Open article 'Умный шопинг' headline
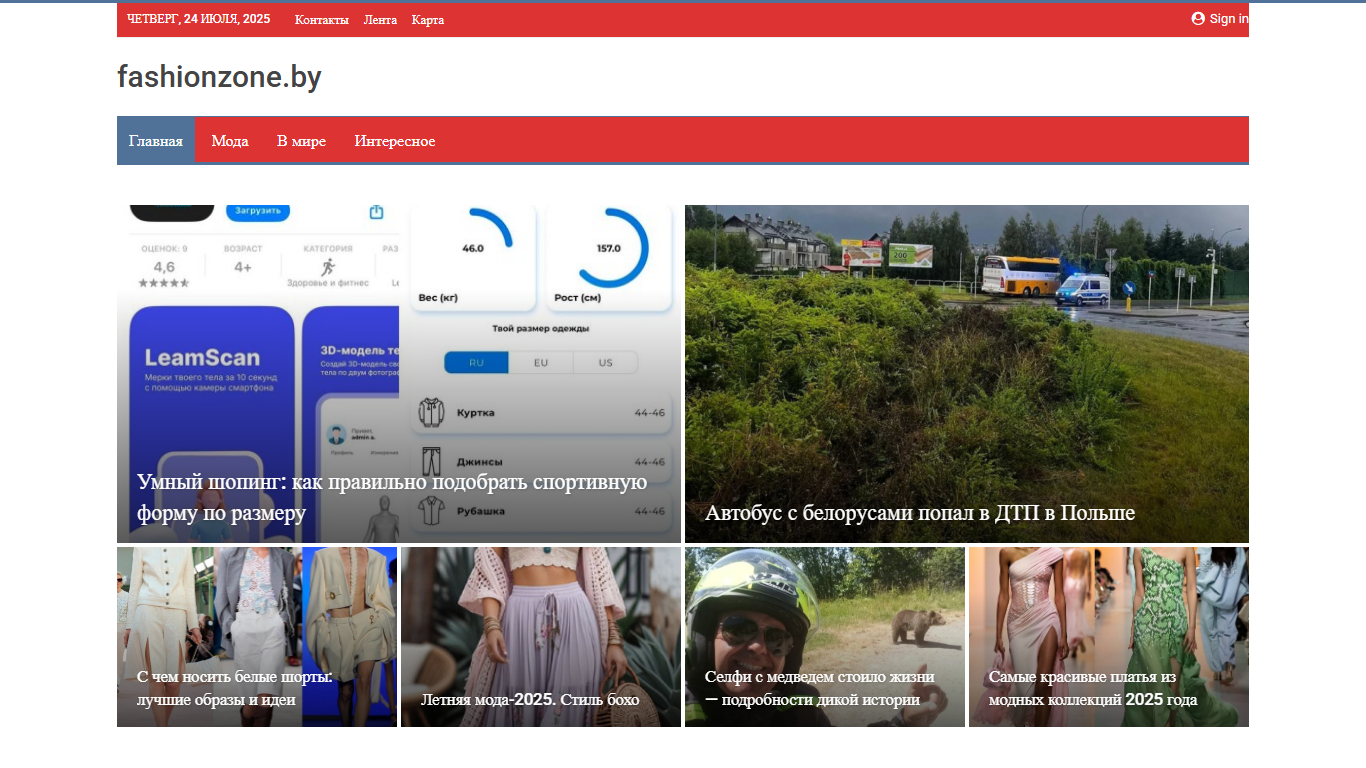The height and width of the screenshot is (768, 1366). pos(392,497)
